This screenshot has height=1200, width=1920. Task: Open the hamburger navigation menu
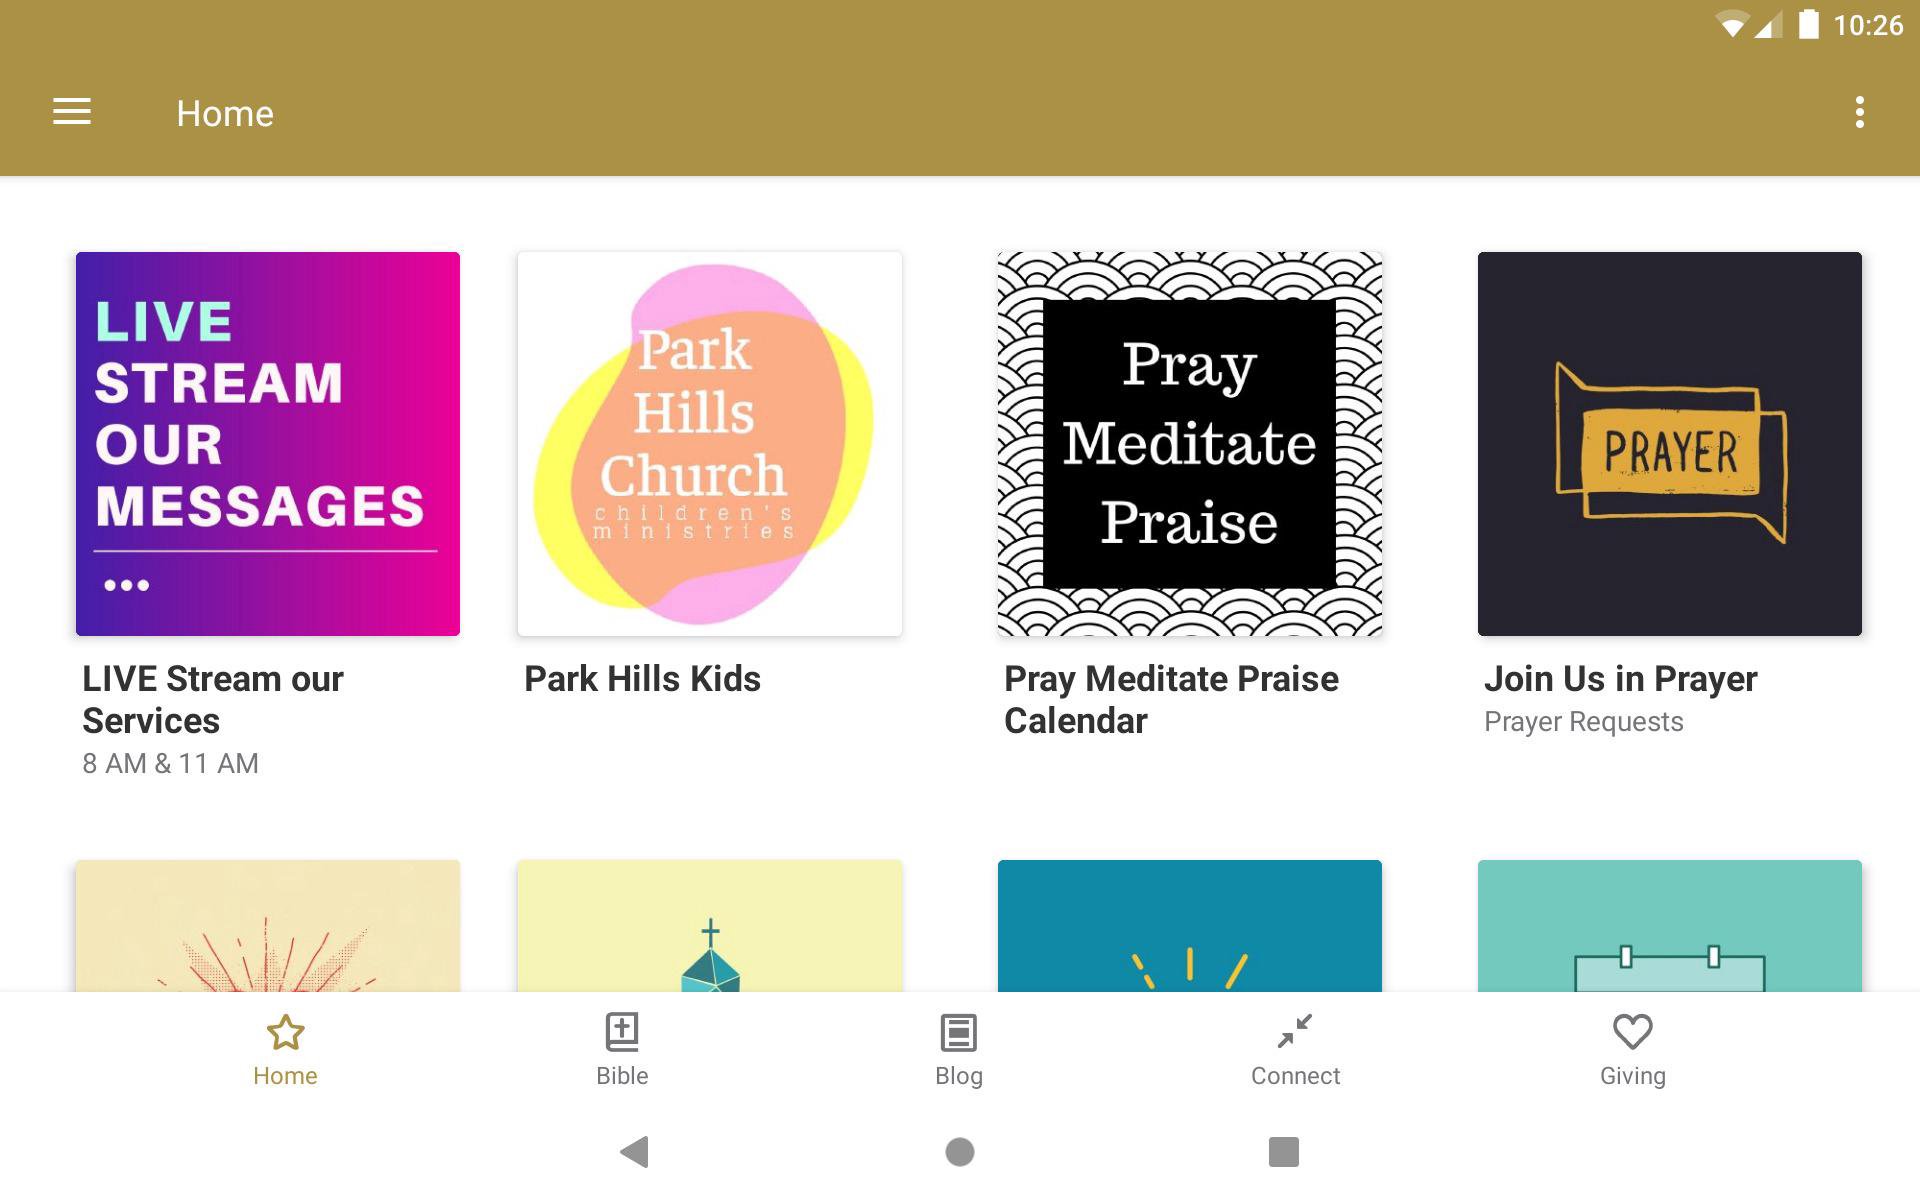[x=72, y=112]
